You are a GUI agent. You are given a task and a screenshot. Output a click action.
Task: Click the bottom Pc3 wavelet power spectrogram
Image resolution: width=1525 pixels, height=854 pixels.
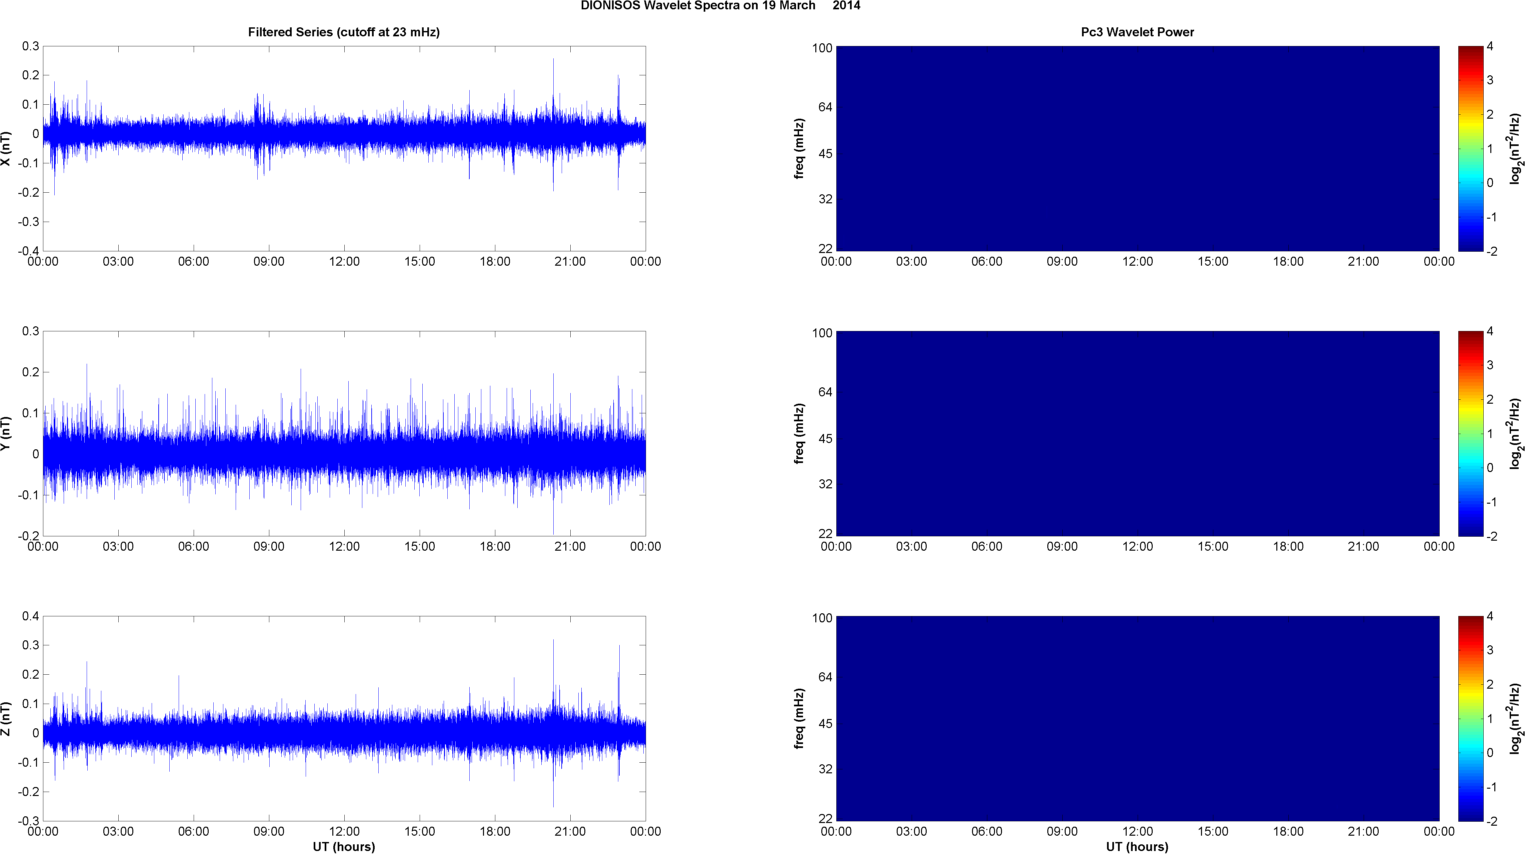pos(1137,719)
